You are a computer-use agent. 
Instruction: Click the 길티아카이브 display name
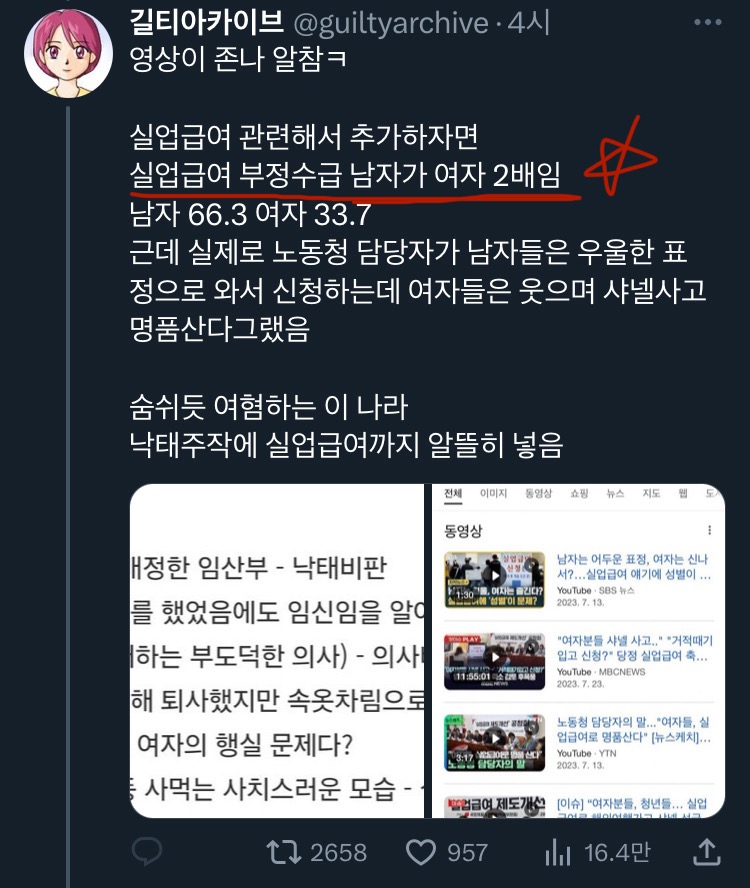(207, 23)
